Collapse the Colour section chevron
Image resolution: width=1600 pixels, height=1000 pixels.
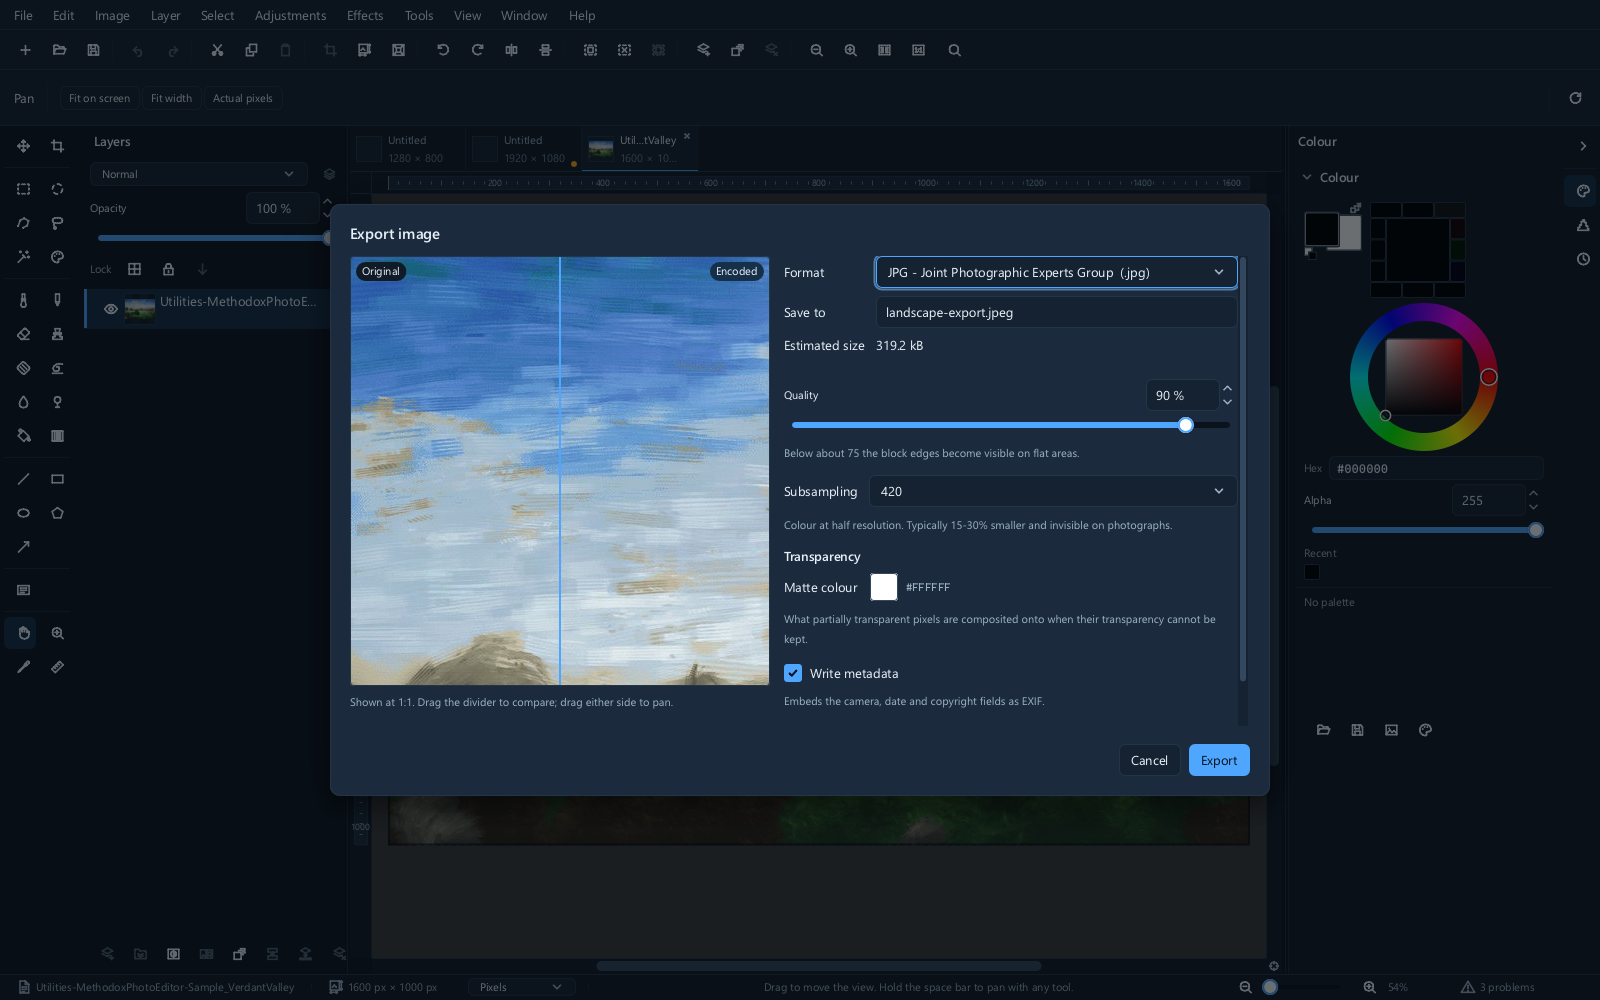coord(1307,177)
